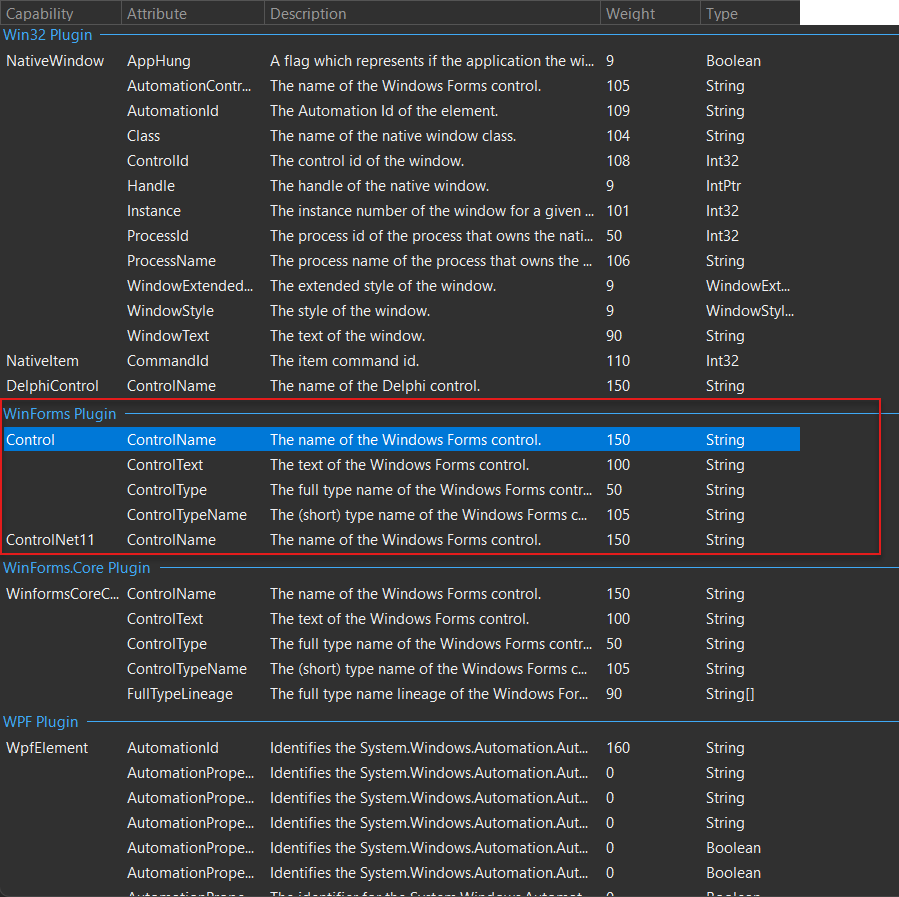Collapse the WPF Plugin group header

pos(41,722)
